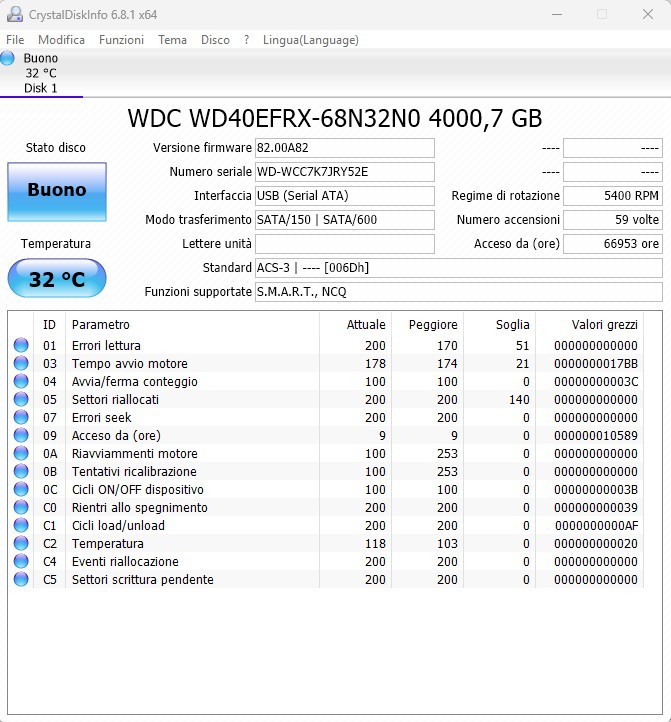Close the CrystalDiskInfo window
The image size is (671, 722).
(x=648, y=14)
